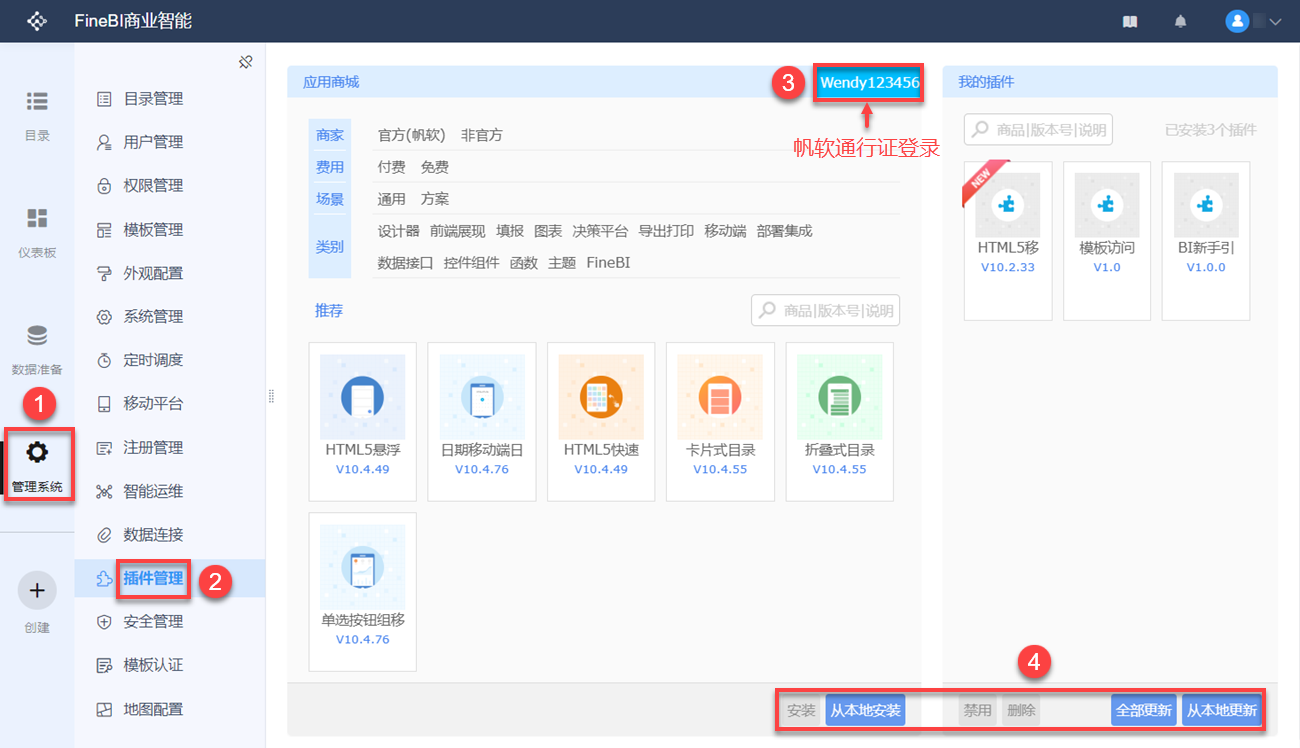Viewport: 1300px width, 748px height.
Task: Click the 数据连接 paperclip icon
Action: [x=104, y=535]
